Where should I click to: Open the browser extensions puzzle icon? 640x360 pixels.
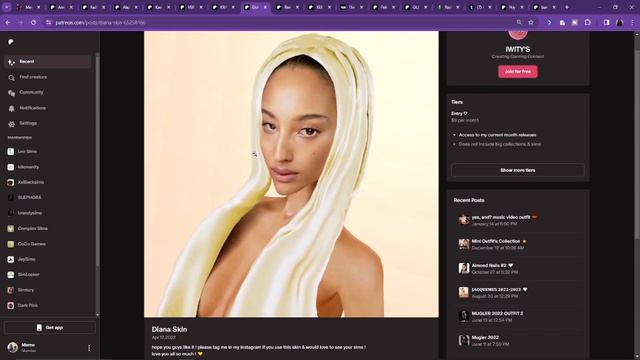click(588, 22)
